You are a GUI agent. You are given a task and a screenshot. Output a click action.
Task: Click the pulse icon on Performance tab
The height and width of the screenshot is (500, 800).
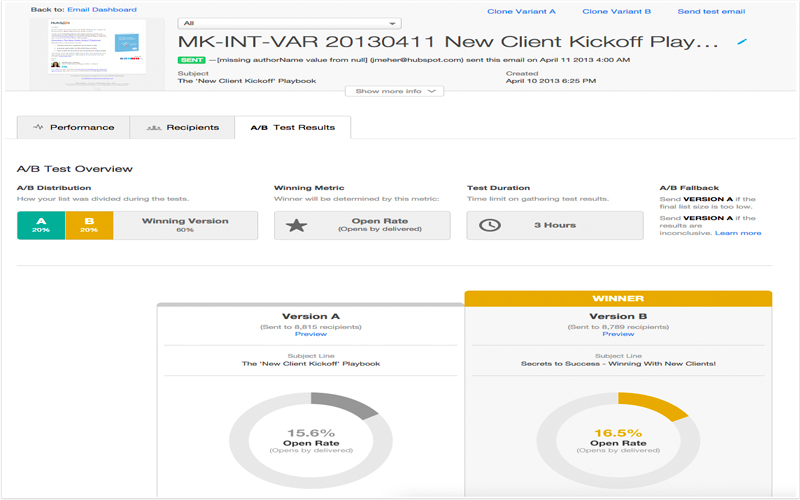(x=38, y=128)
